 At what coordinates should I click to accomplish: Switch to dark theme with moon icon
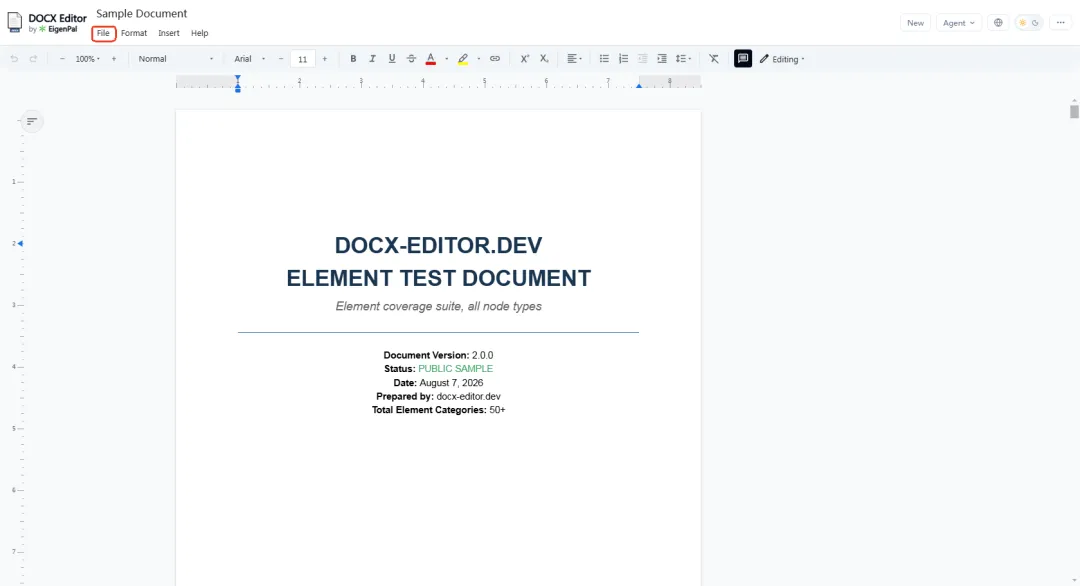point(1035,23)
